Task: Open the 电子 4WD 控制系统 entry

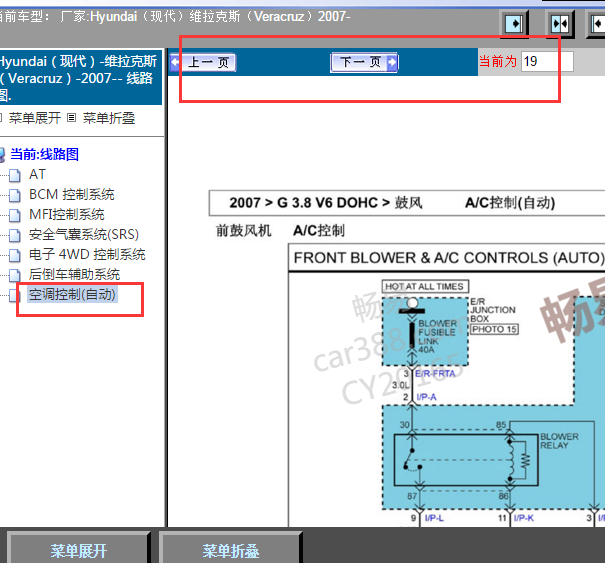Action: 87,255
